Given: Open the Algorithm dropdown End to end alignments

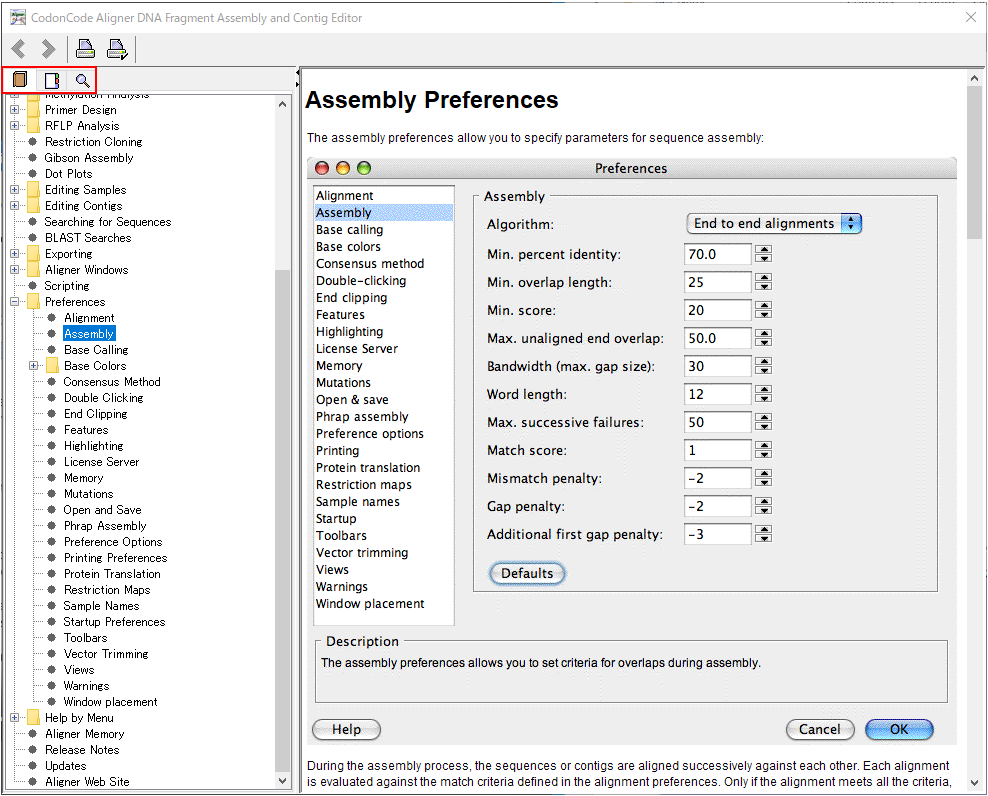Looking at the screenshot, I should tap(773, 223).
